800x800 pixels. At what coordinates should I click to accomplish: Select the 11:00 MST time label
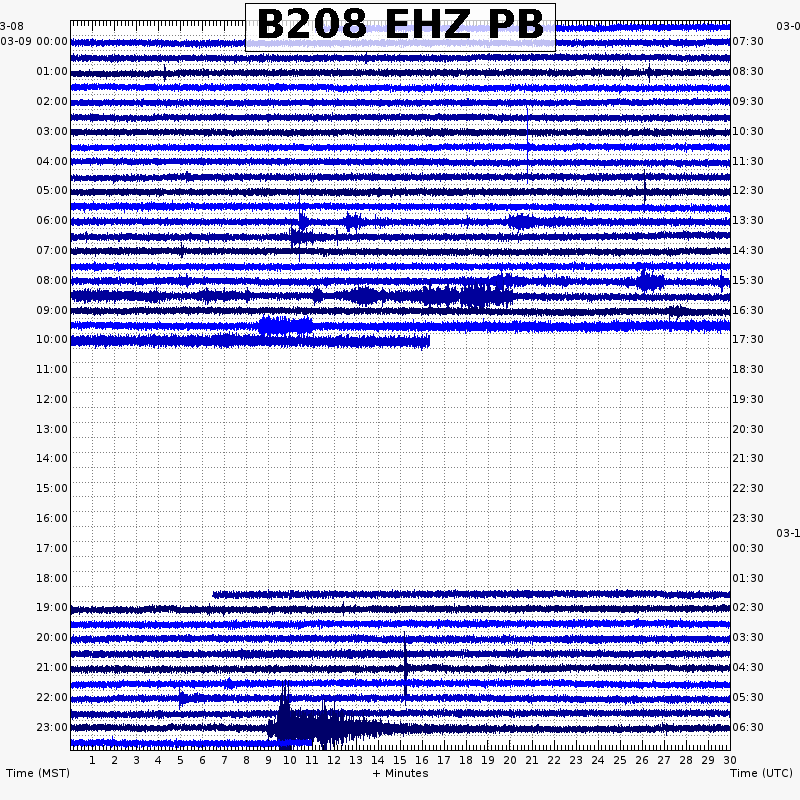tap(52, 369)
